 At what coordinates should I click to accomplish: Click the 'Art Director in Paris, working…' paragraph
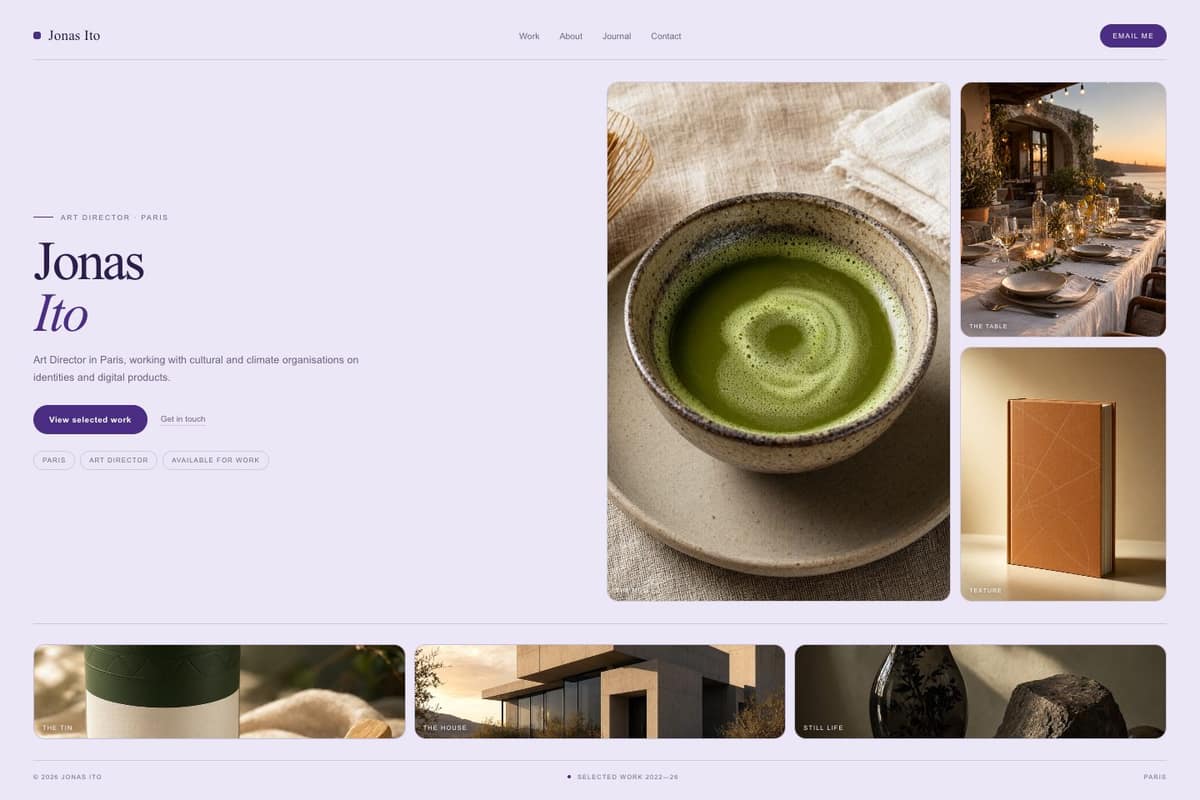coord(196,368)
